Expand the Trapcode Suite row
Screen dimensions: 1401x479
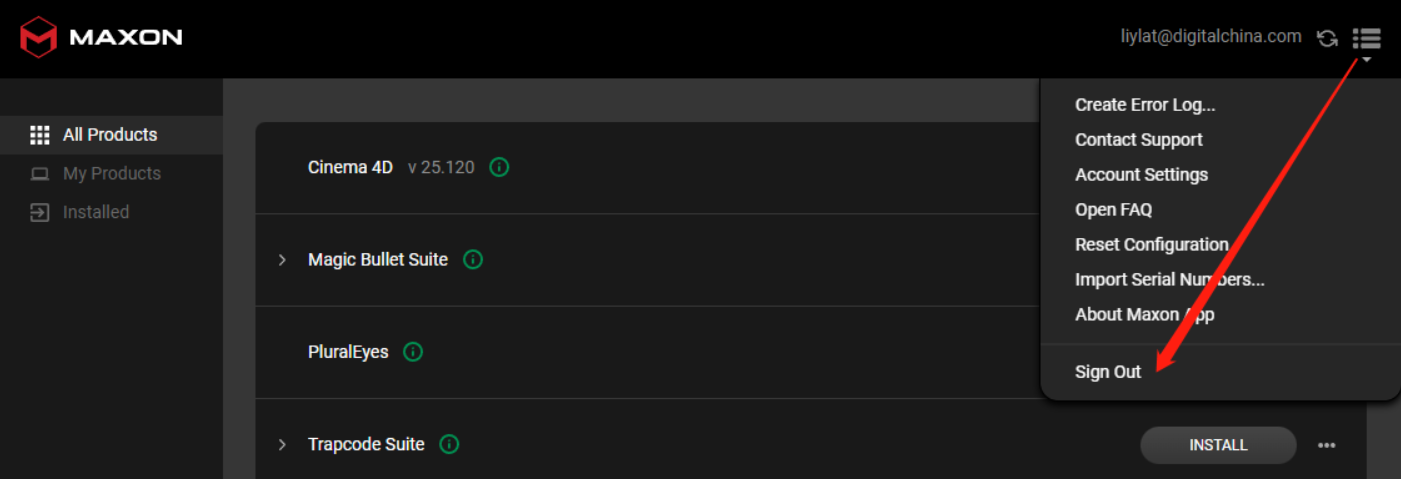[282, 444]
